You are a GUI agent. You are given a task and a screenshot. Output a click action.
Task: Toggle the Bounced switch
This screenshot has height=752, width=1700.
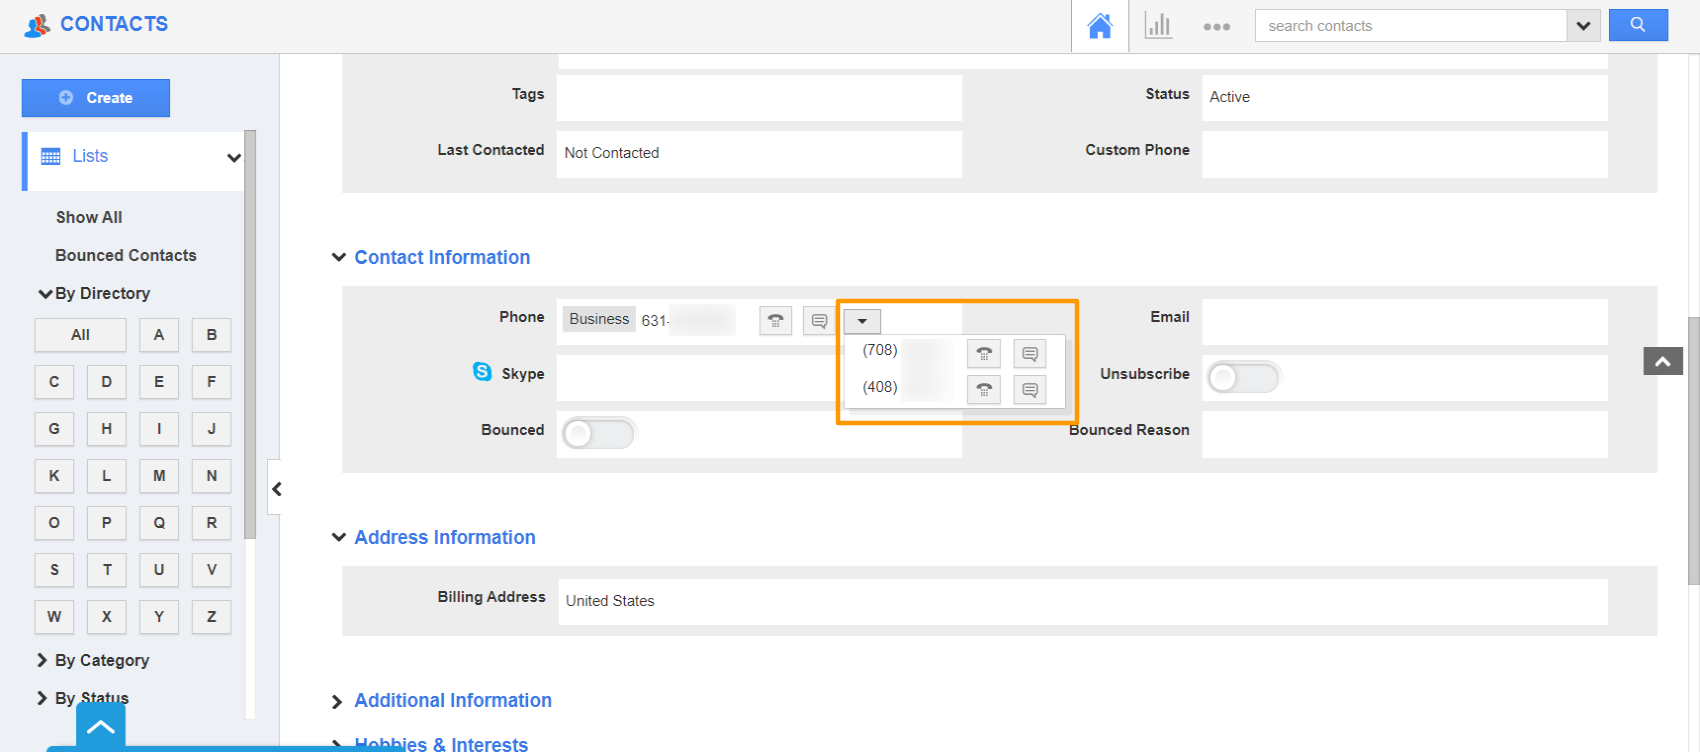pyautogui.click(x=598, y=434)
